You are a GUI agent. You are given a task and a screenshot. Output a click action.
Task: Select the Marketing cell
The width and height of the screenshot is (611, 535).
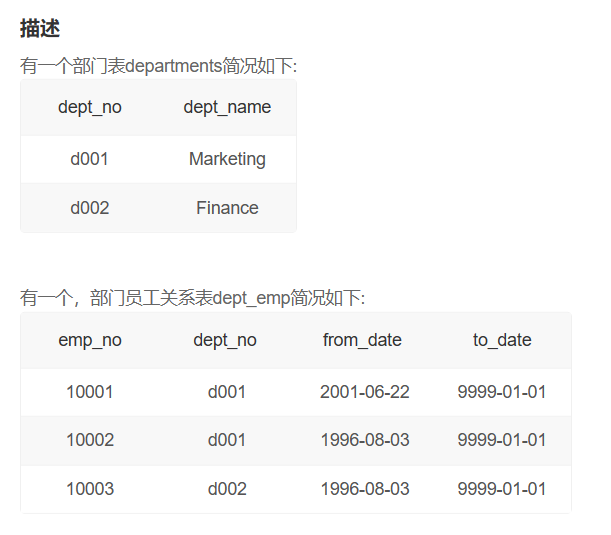click(x=227, y=159)
